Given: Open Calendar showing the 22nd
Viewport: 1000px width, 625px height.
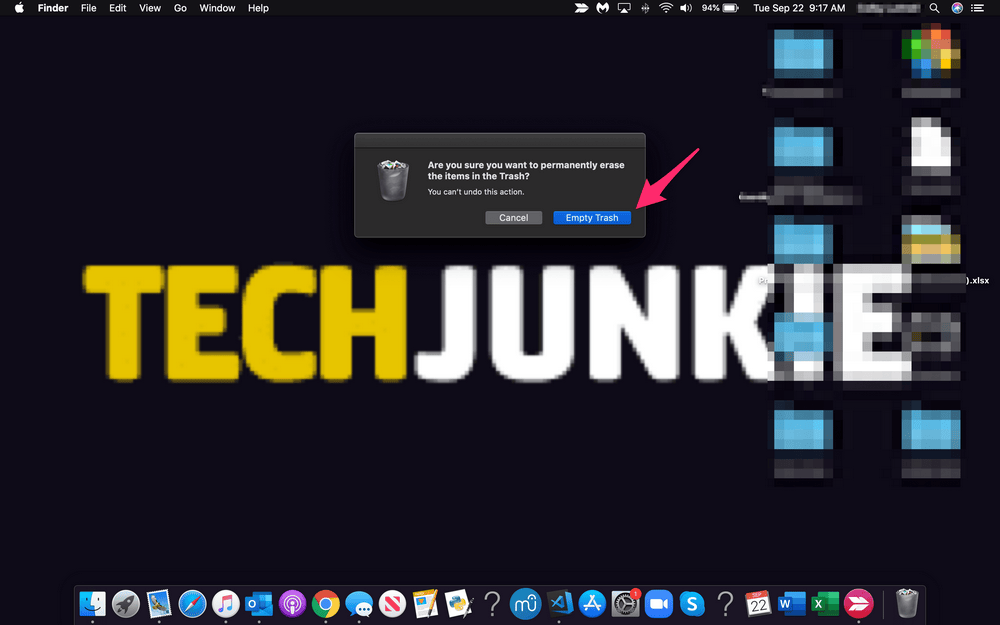Looking at the screenshot, I should pos(758,604).
